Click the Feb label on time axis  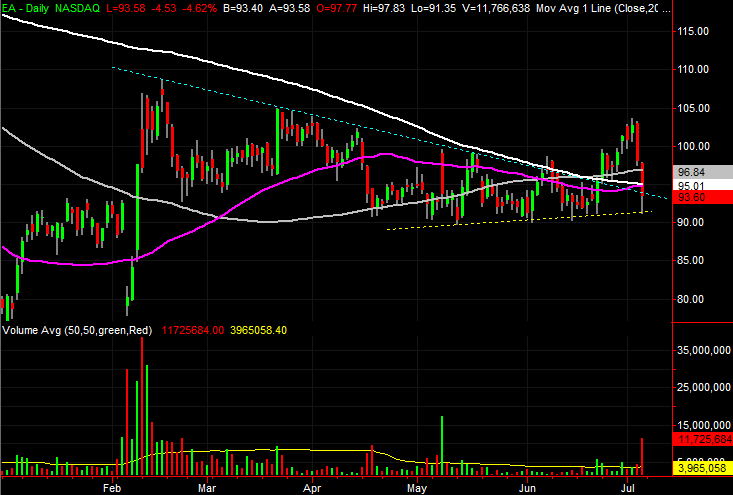point(112,488)
